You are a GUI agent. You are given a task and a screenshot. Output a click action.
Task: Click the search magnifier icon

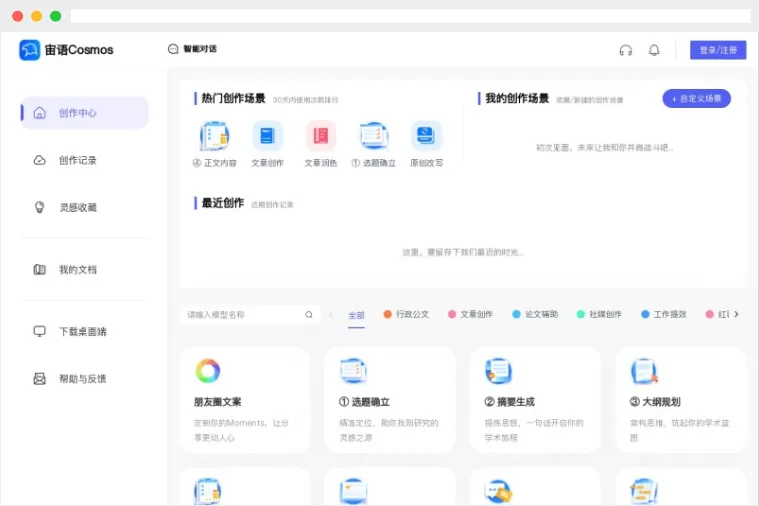click(309, 315)
